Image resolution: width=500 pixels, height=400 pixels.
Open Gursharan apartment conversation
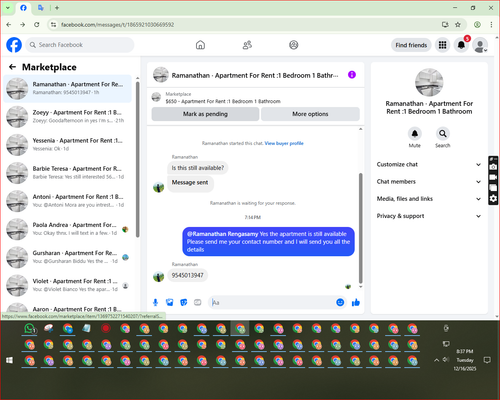68,257
